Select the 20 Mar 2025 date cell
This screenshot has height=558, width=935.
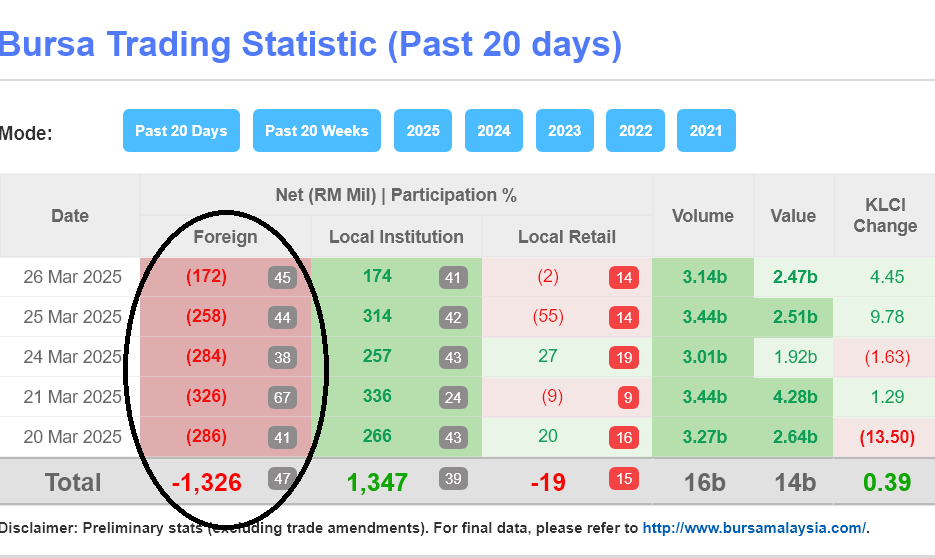[72, 437]
